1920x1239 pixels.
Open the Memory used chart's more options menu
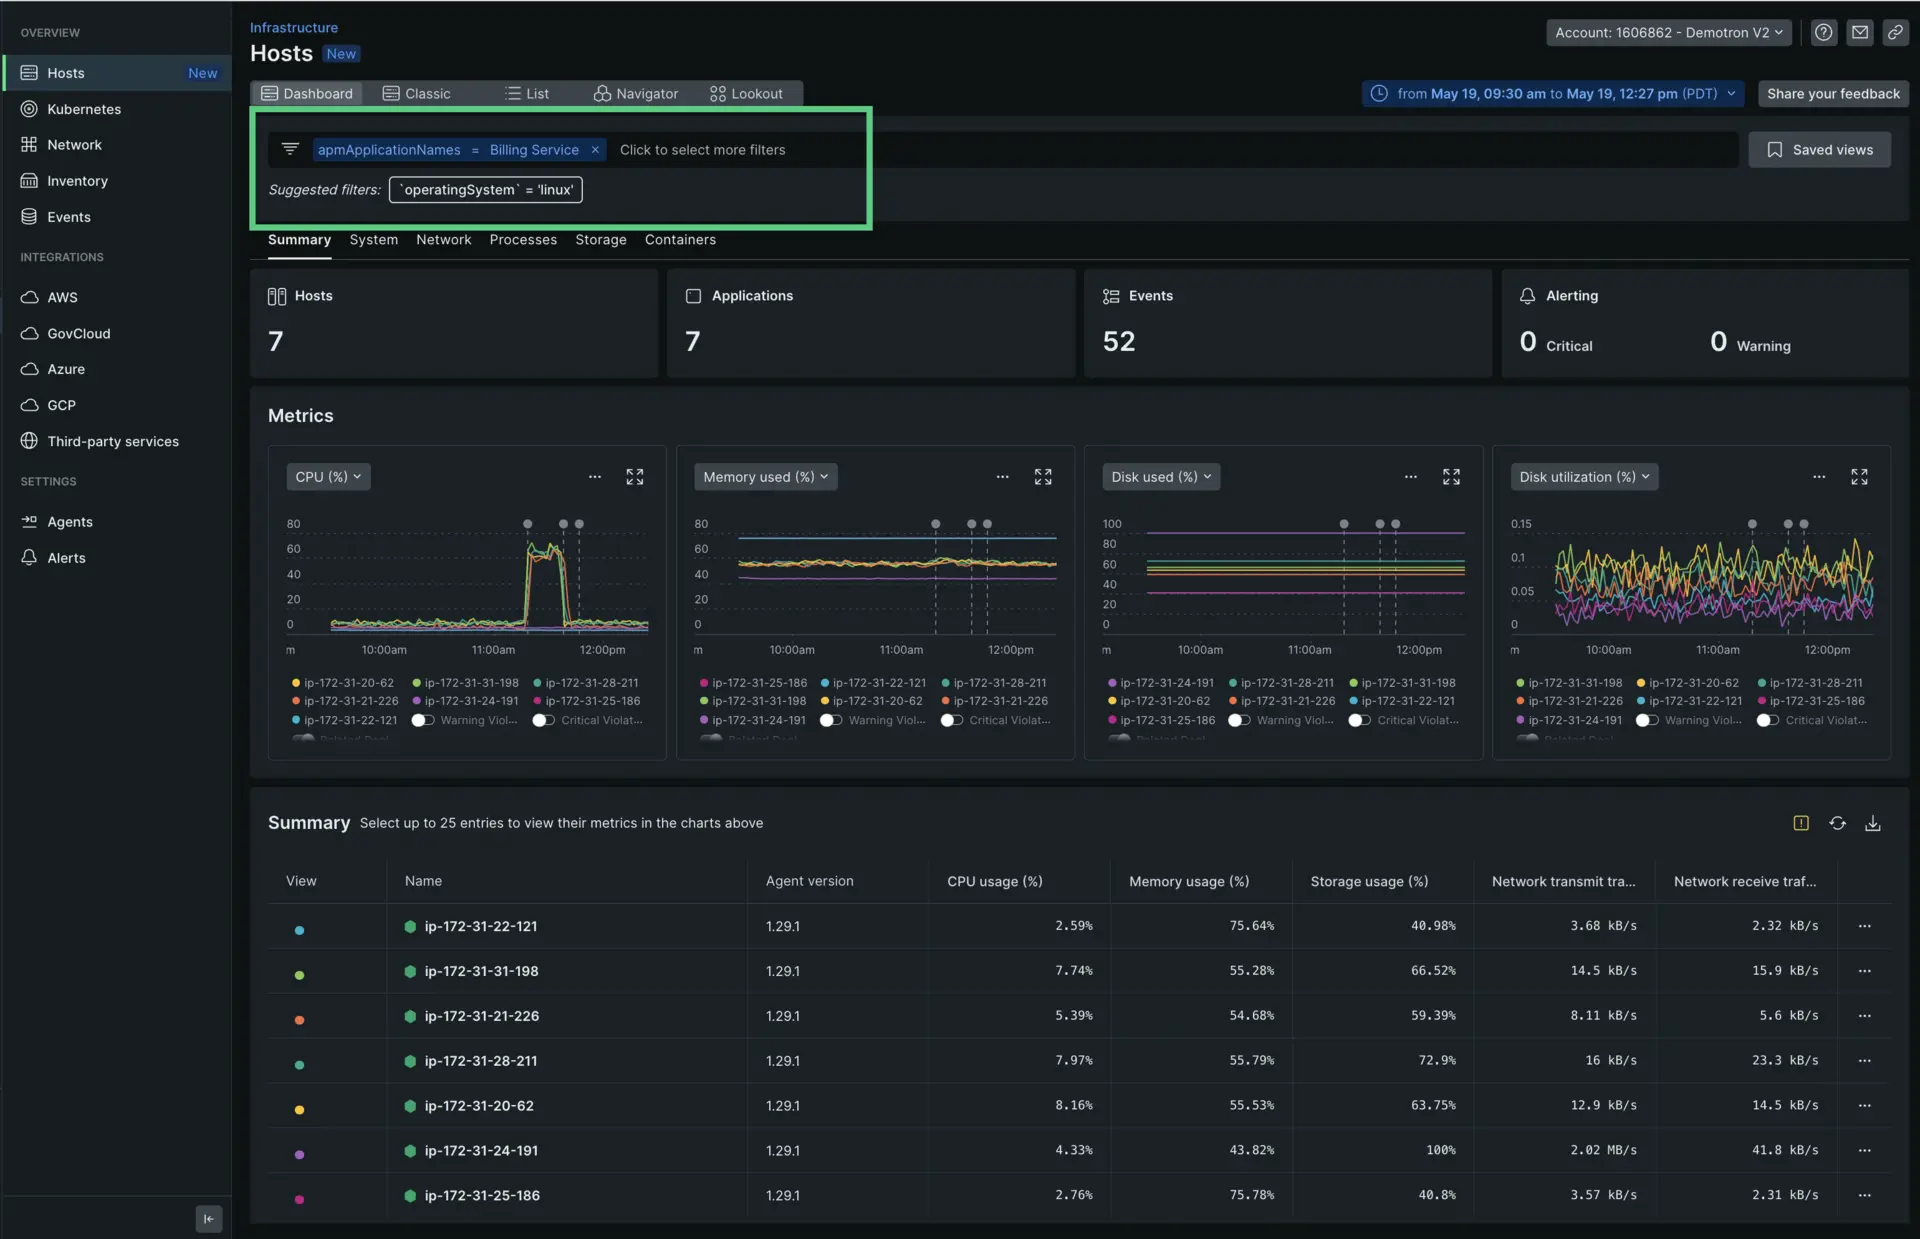(1002, 477)
